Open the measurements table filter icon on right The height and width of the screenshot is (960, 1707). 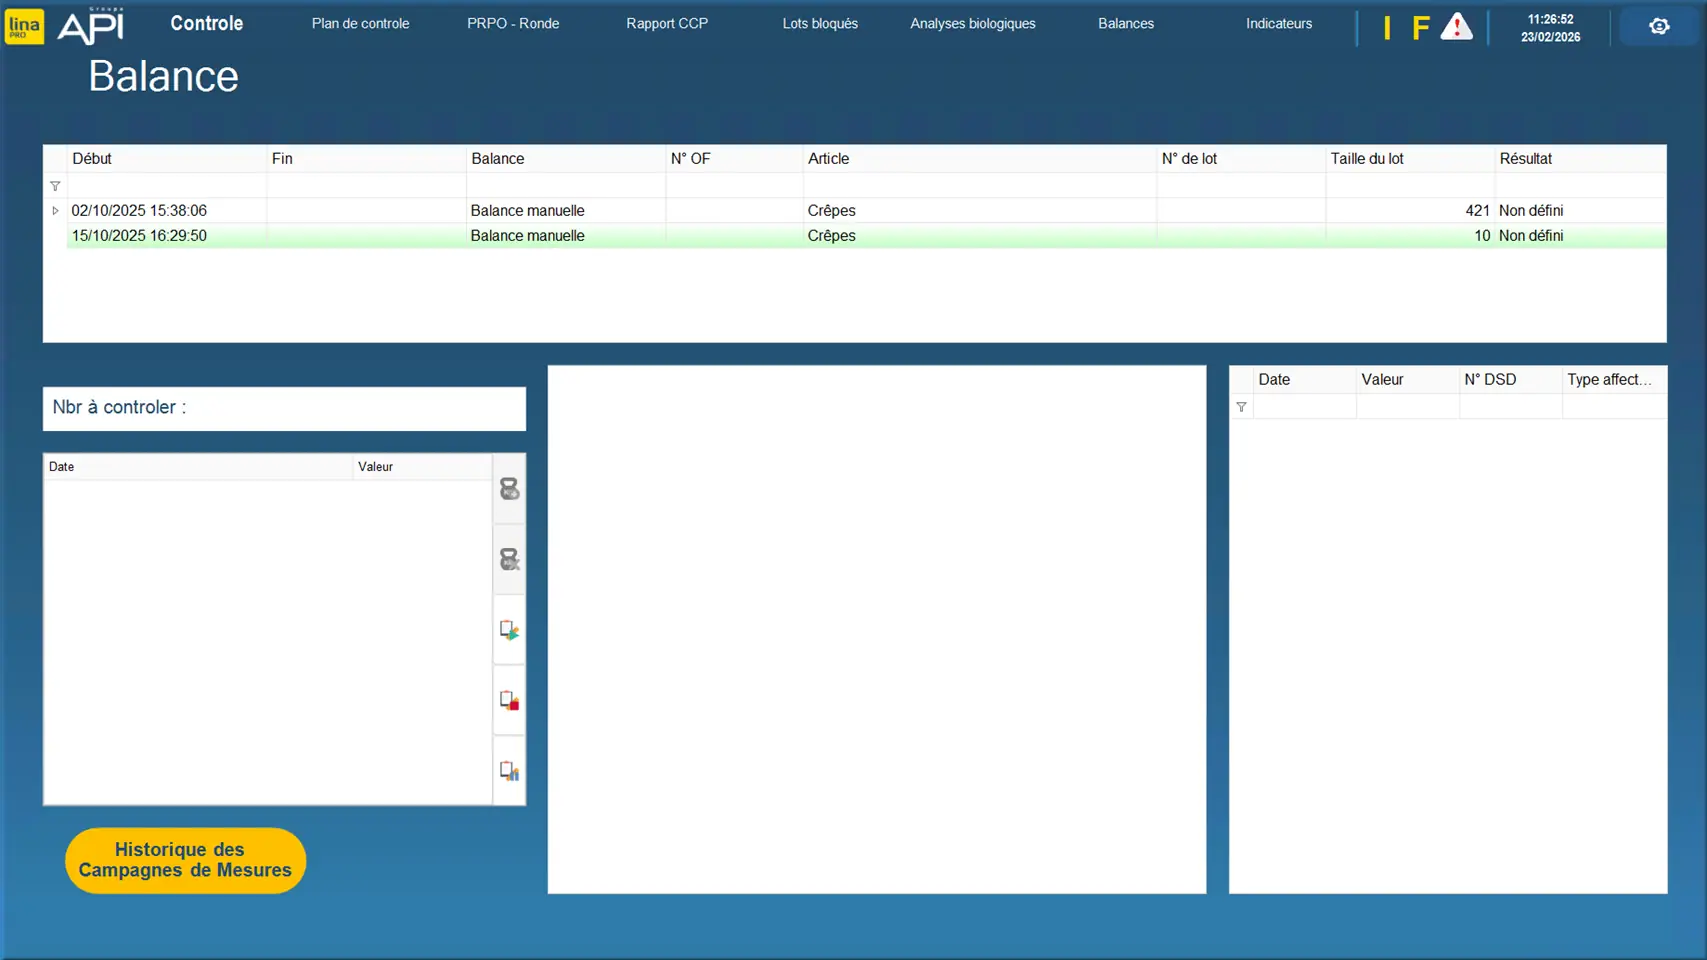[1241, 407]
